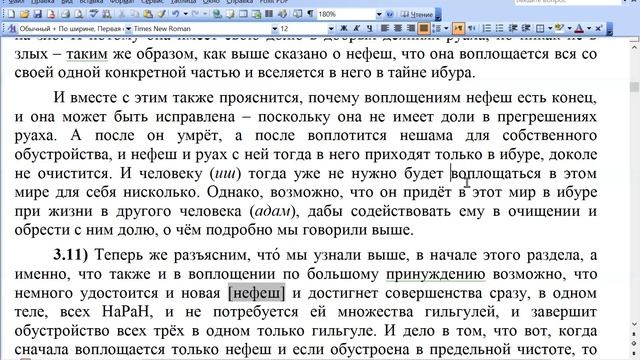Align text to the right
The height and width of the screenshot is (360, 640).
[411, 28]
